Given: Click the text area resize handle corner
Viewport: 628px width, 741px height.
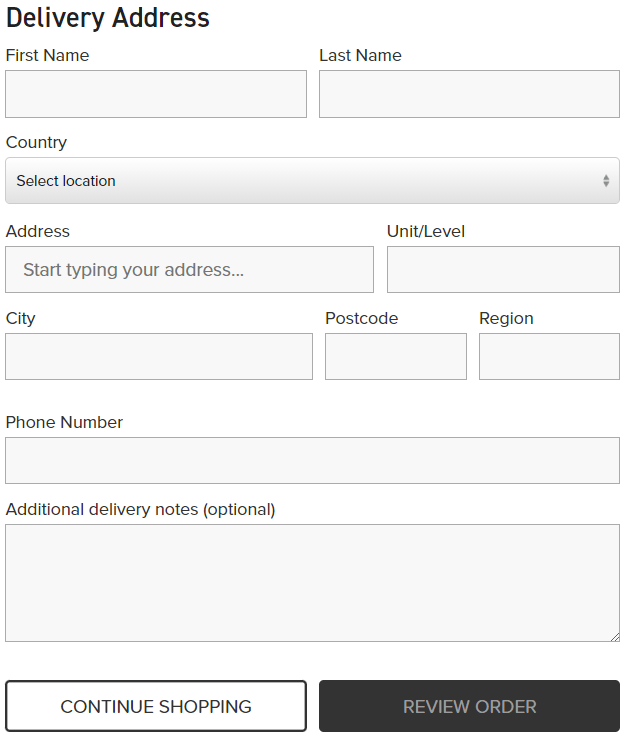Looking at the screenshot, I should [x=615, y=637].
